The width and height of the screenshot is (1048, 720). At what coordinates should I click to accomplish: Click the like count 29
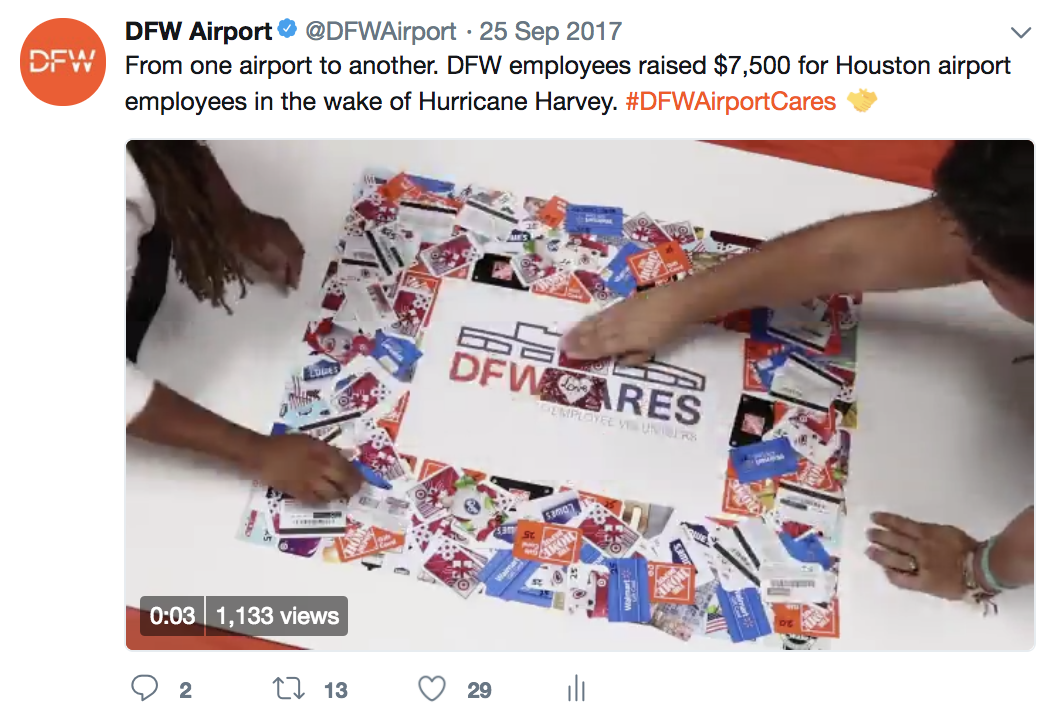pyautogui.click(x=479, y=690)
